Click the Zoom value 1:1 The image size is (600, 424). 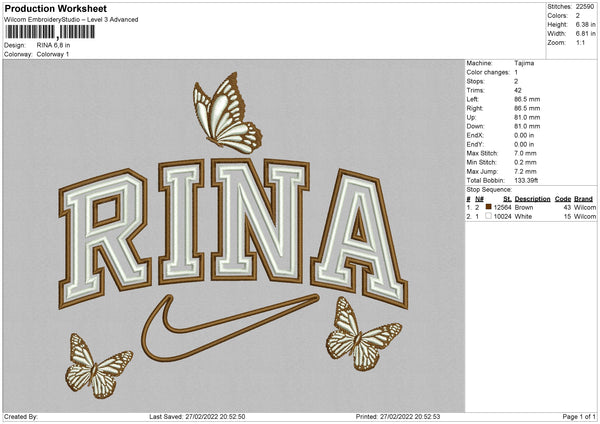point(580,42)
